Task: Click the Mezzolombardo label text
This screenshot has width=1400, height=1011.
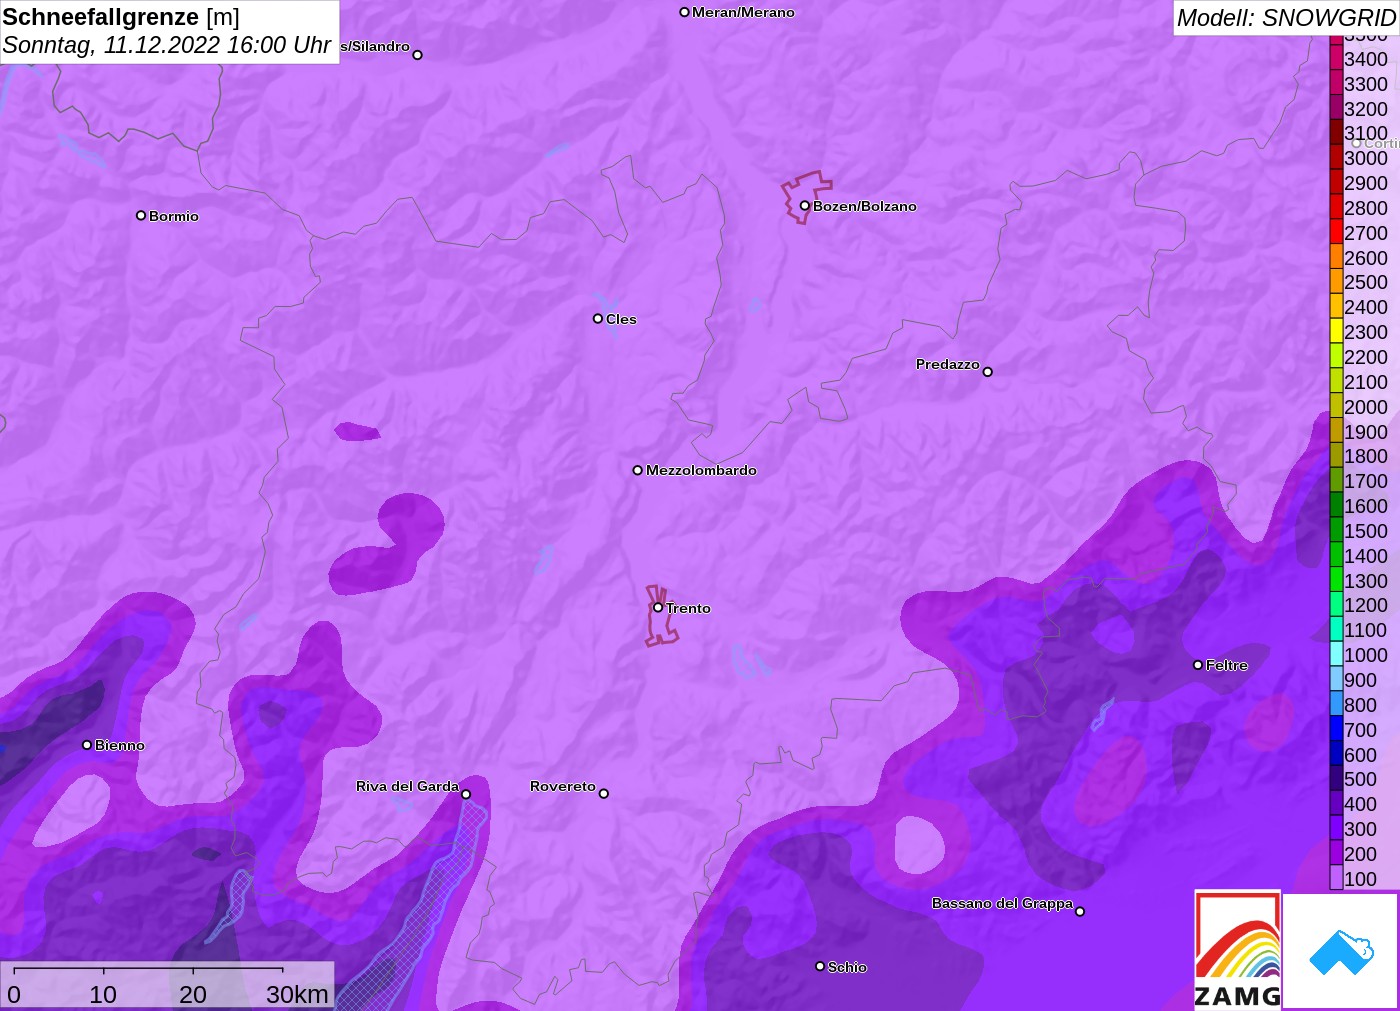Action: (701, 470)
